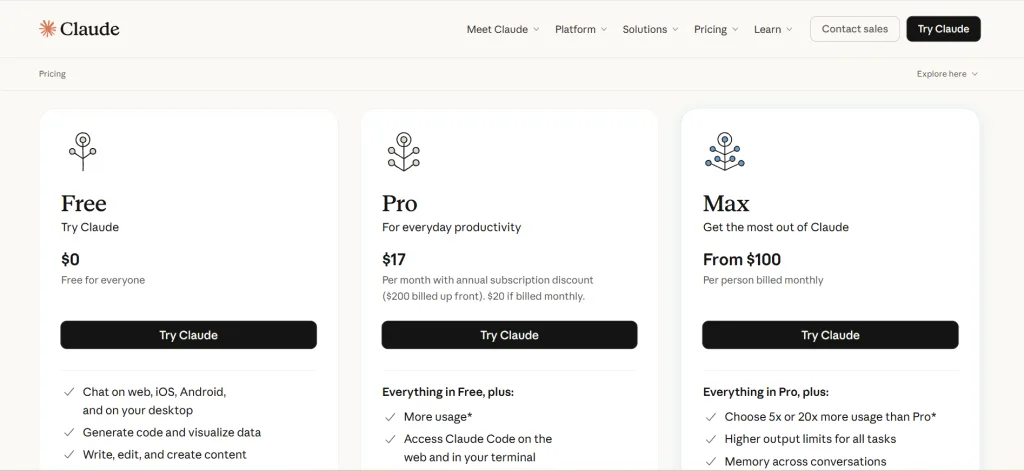Click checkmark beside 'Chat on web, iOS, Android'
Screen dimensions: 1024x471
pyautogui.click(x=69, y=392)
